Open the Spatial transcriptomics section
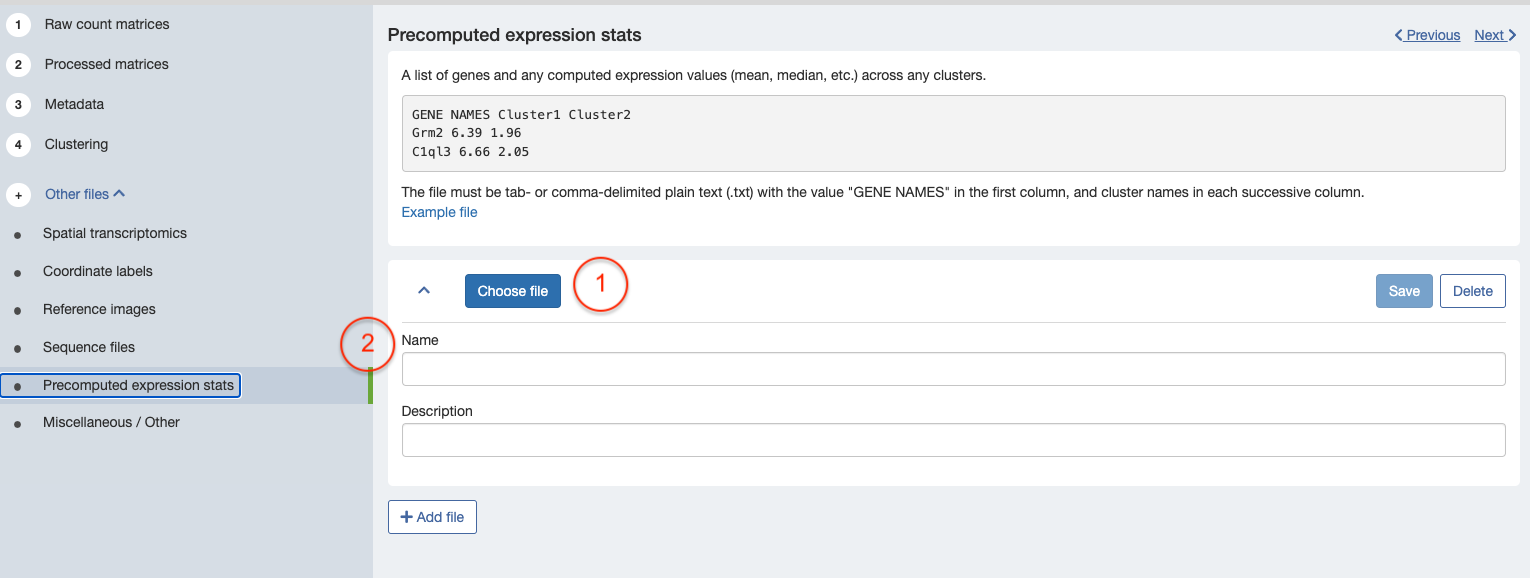Viewport: 1530px width, 578px height. 115,233
